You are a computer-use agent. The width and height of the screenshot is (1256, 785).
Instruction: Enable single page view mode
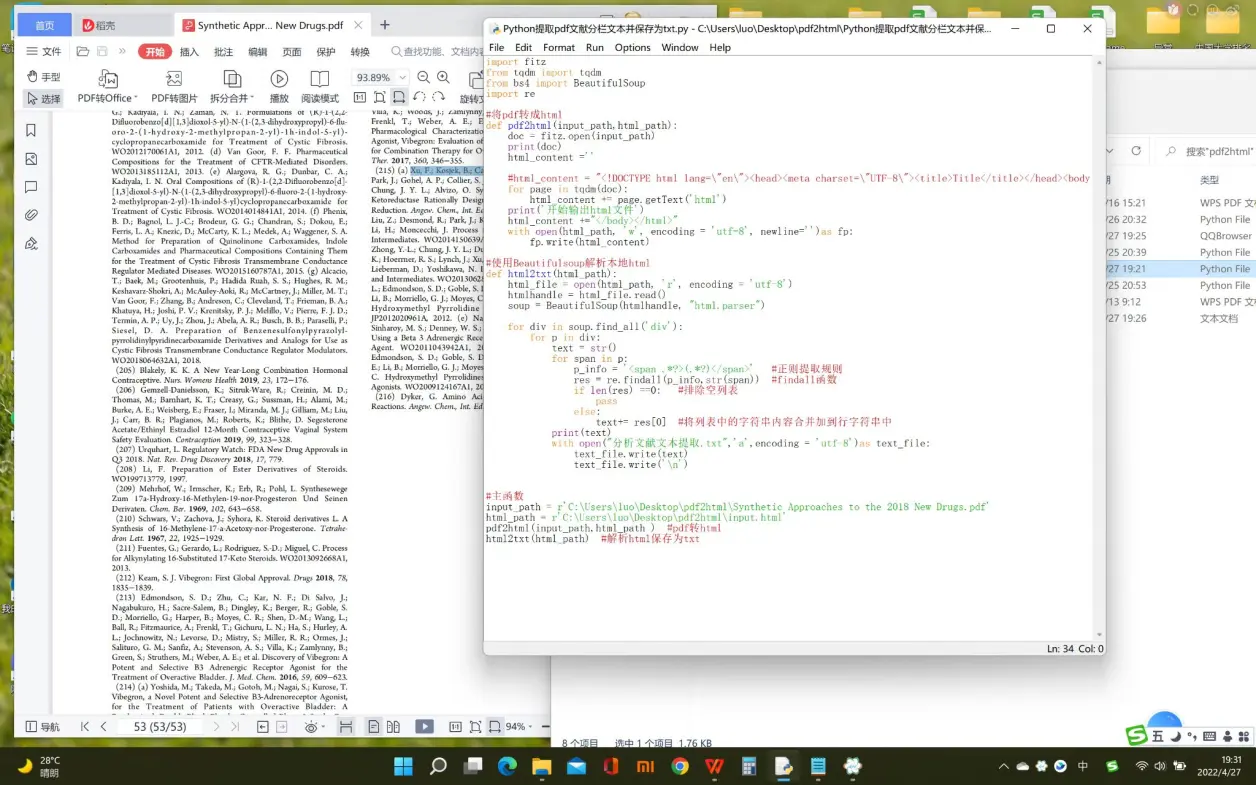coord(373,727)
